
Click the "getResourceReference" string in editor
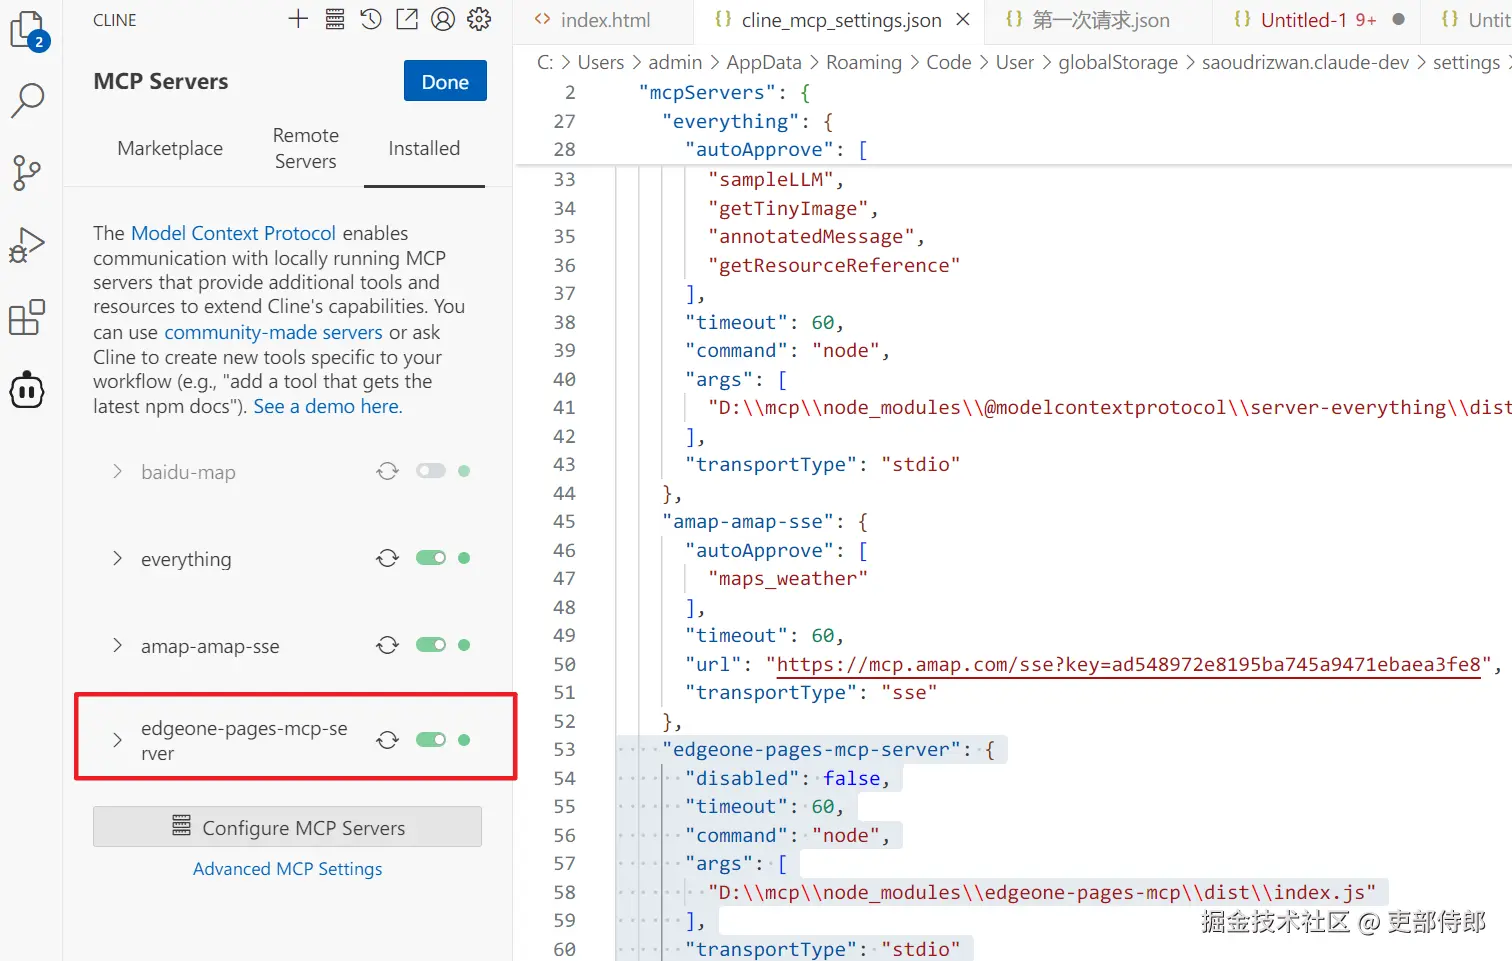coord(834,265)
